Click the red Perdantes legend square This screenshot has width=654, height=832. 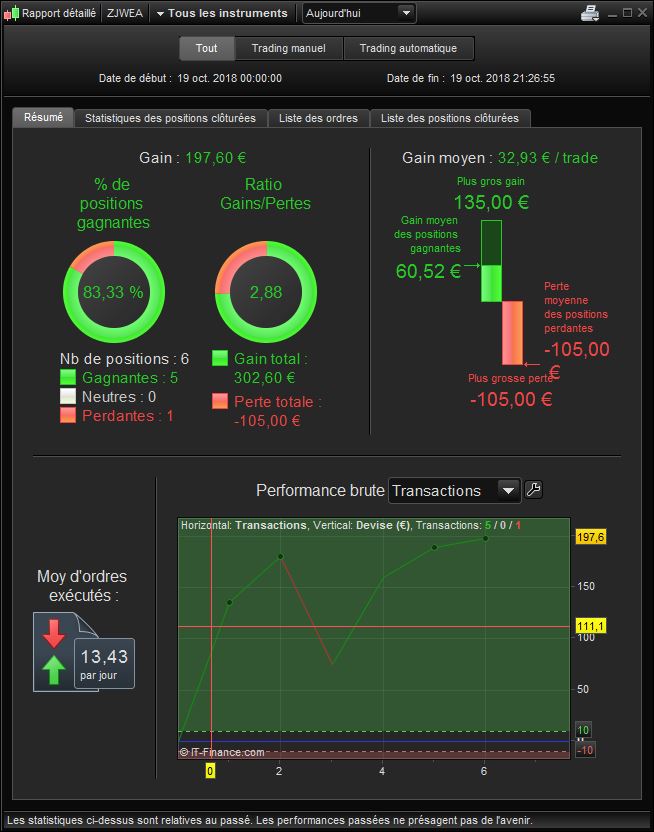[68, 415]
